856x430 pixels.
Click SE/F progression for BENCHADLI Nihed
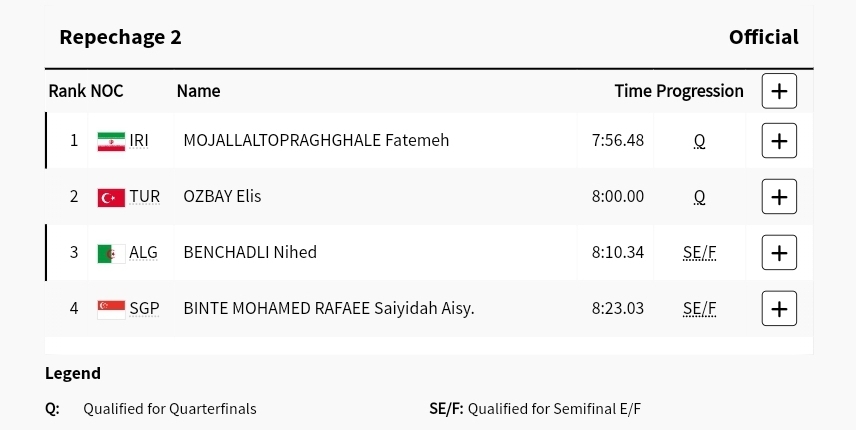click(x=699, y=253)
